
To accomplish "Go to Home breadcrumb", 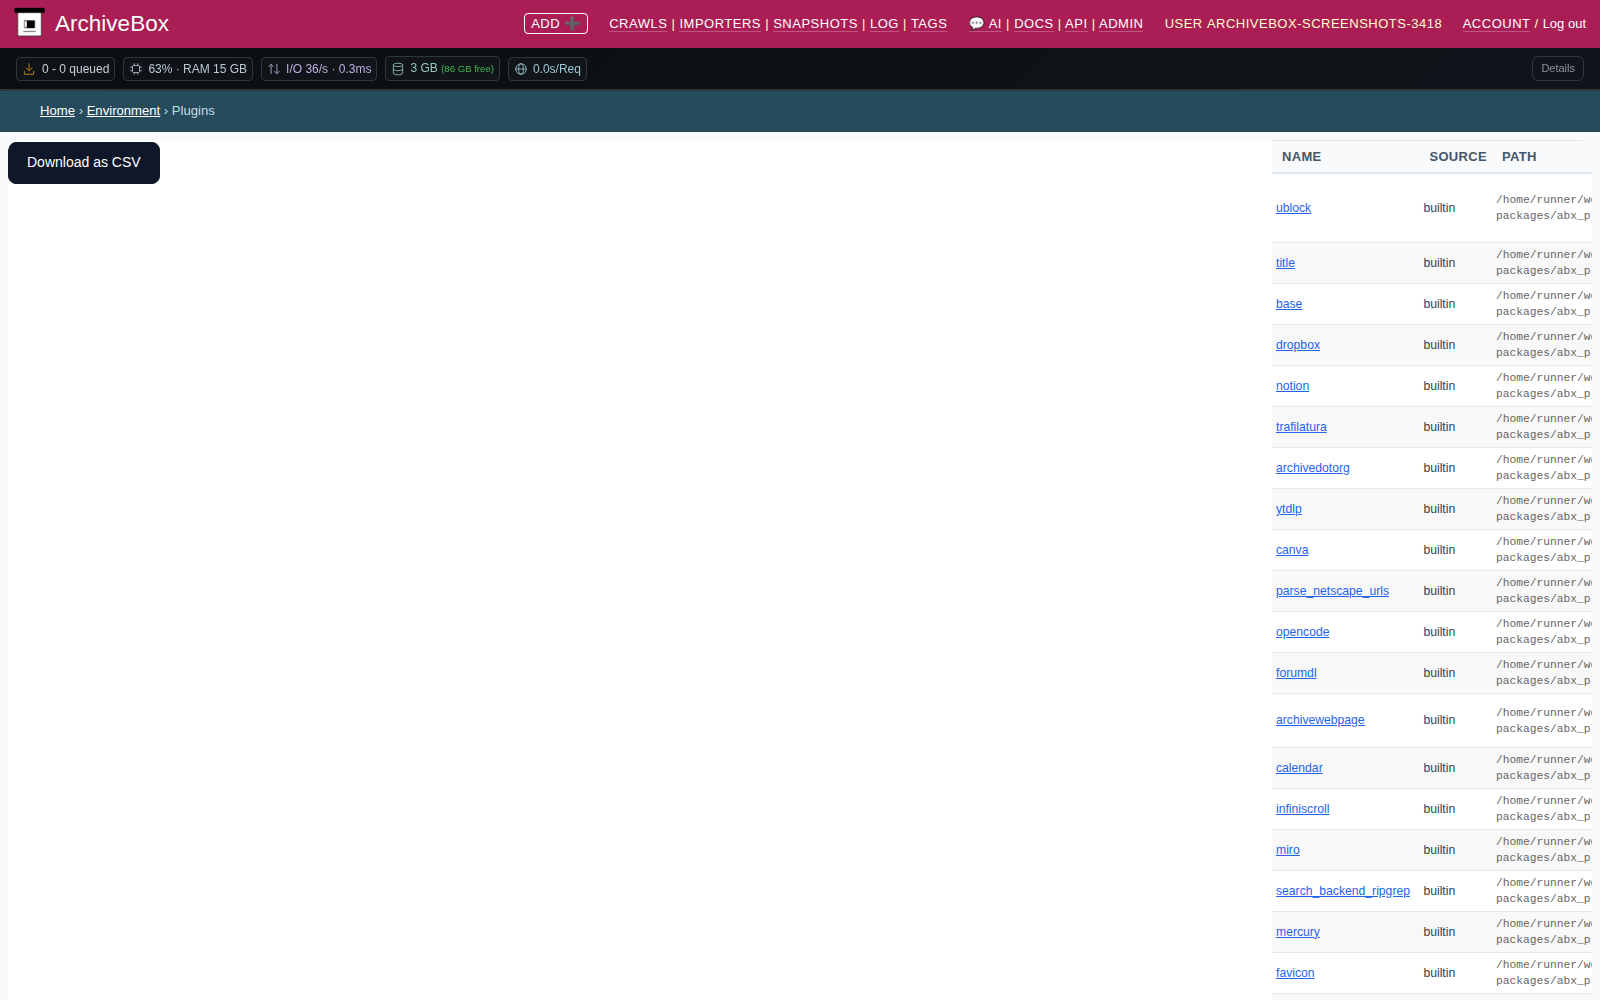I will 57,111.
